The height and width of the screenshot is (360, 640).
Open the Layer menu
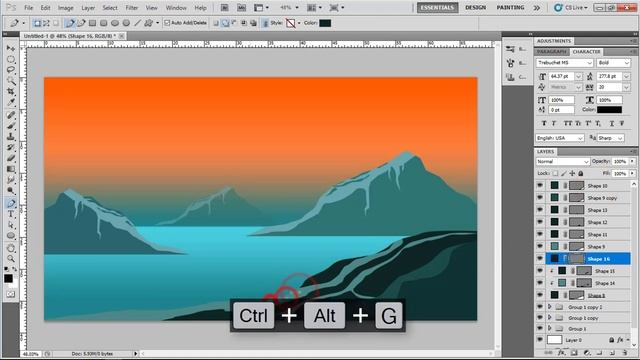coord(88,8)
